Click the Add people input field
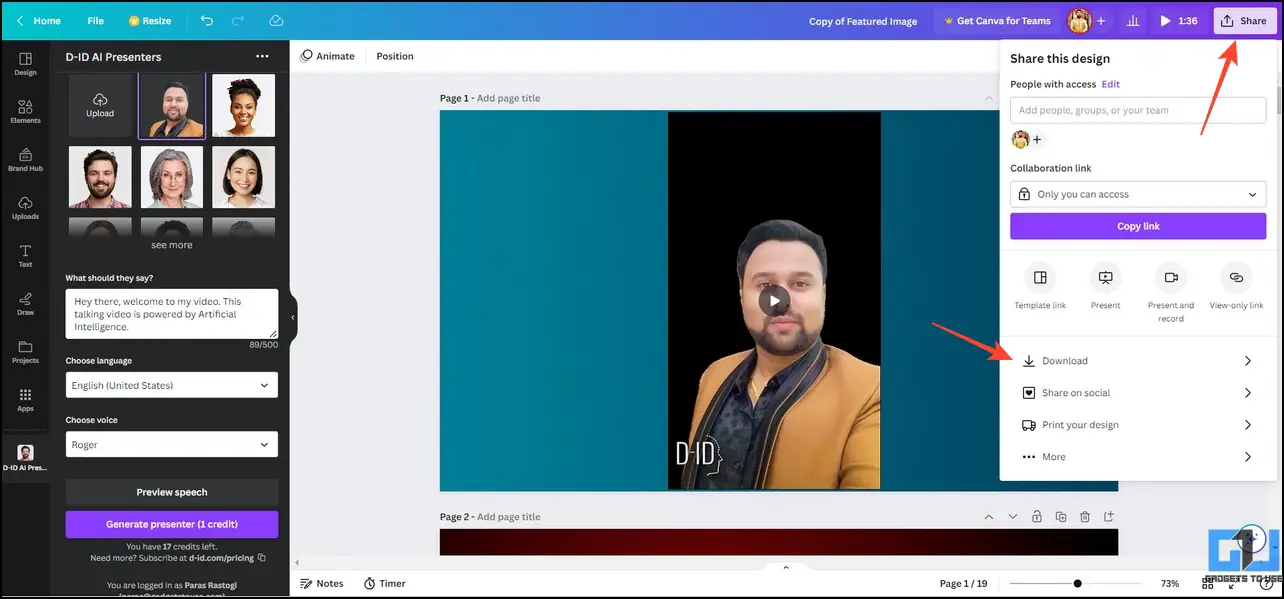This screenshot has width=1284, height=599. tap(1138, 110)
